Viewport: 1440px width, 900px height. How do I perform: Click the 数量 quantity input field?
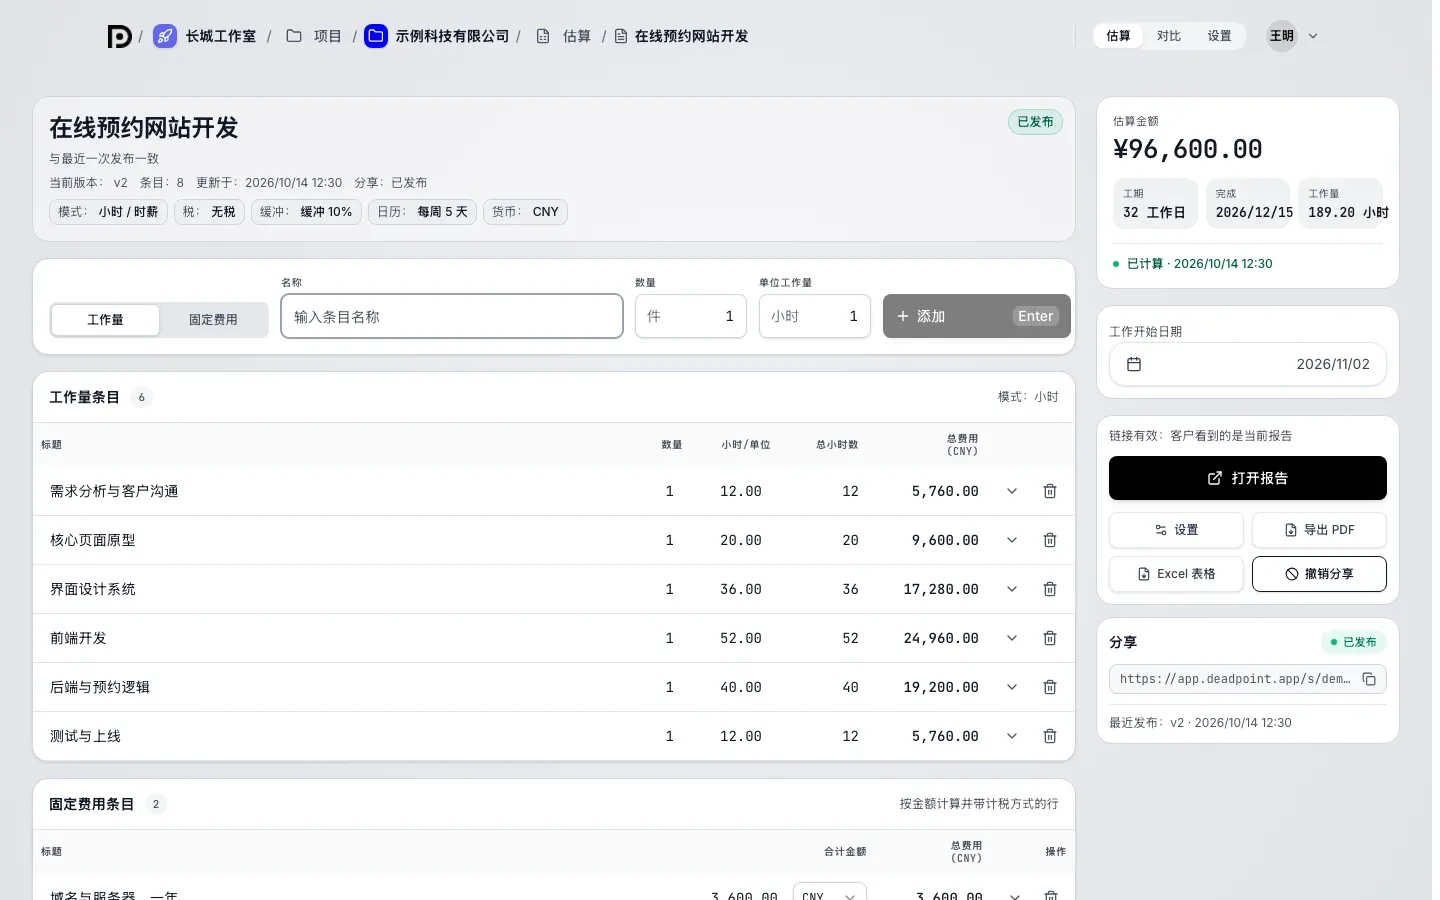click(x=691, y=316)
